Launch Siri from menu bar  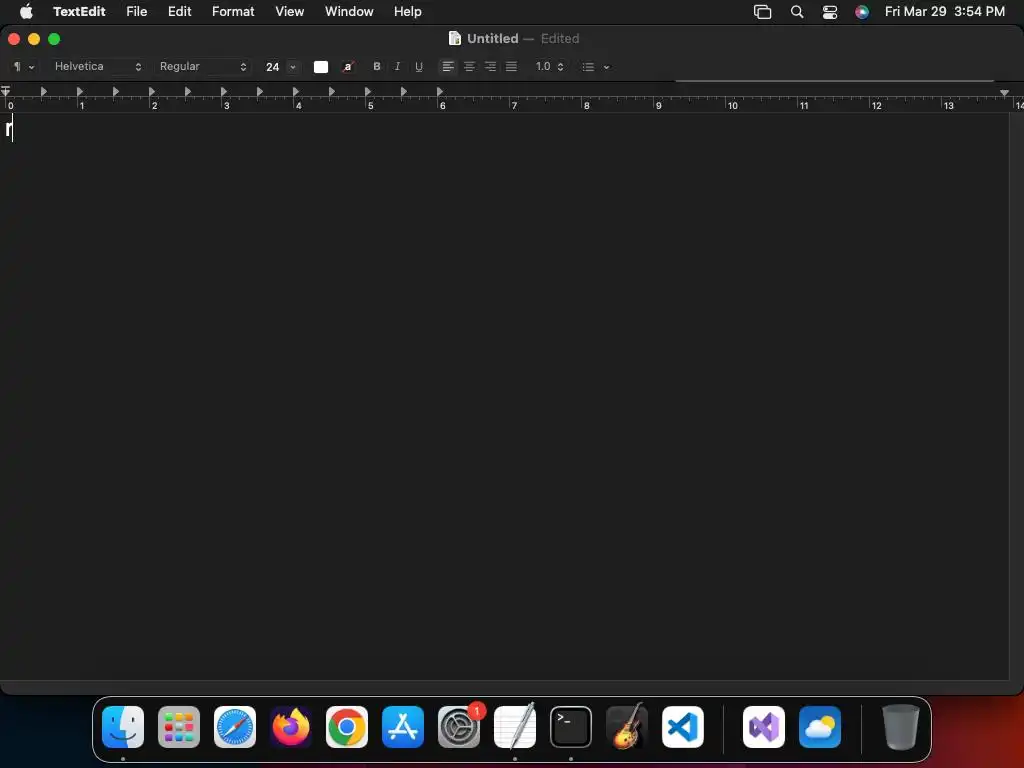(862, 11)
